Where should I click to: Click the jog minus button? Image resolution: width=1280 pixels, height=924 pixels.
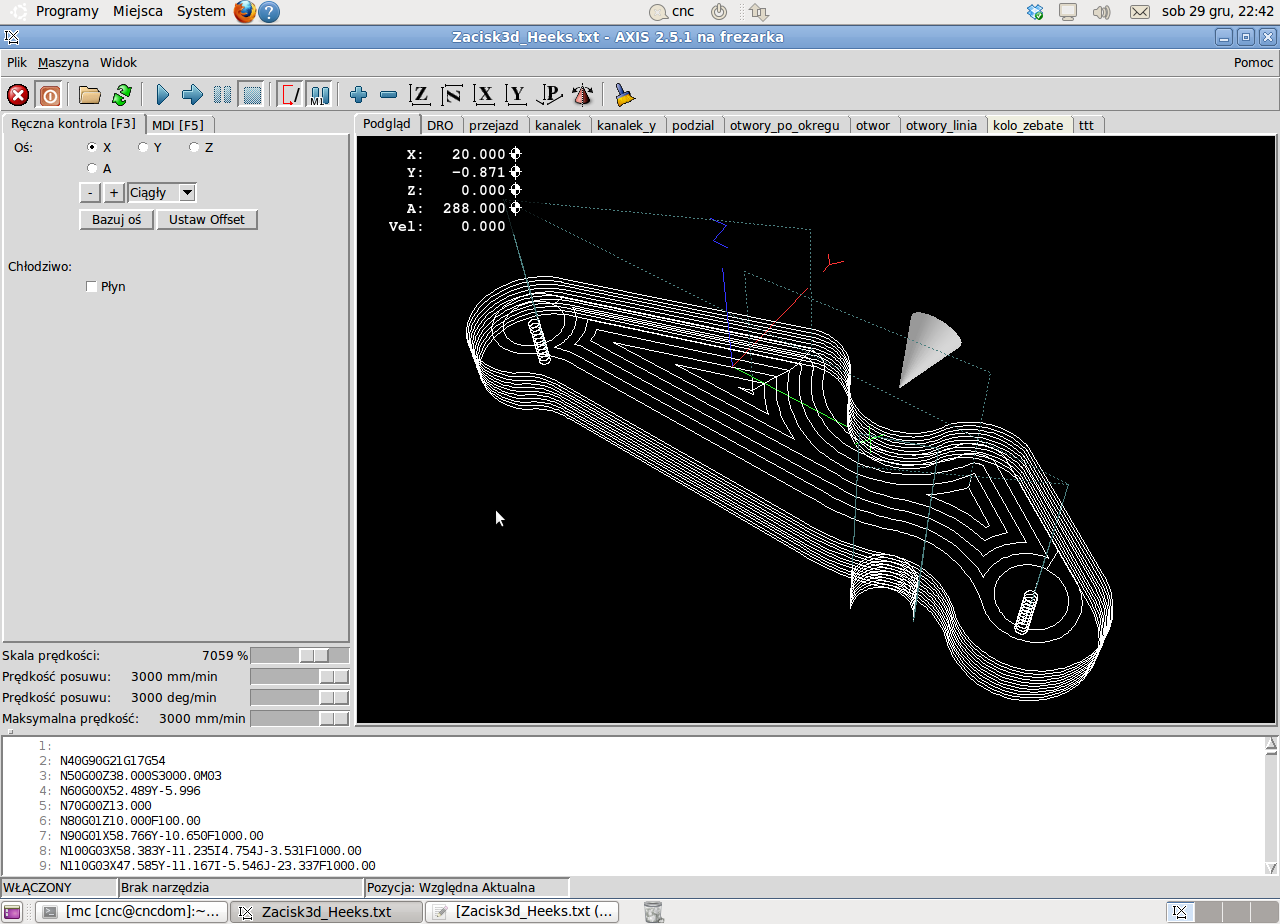pos(90,193)
